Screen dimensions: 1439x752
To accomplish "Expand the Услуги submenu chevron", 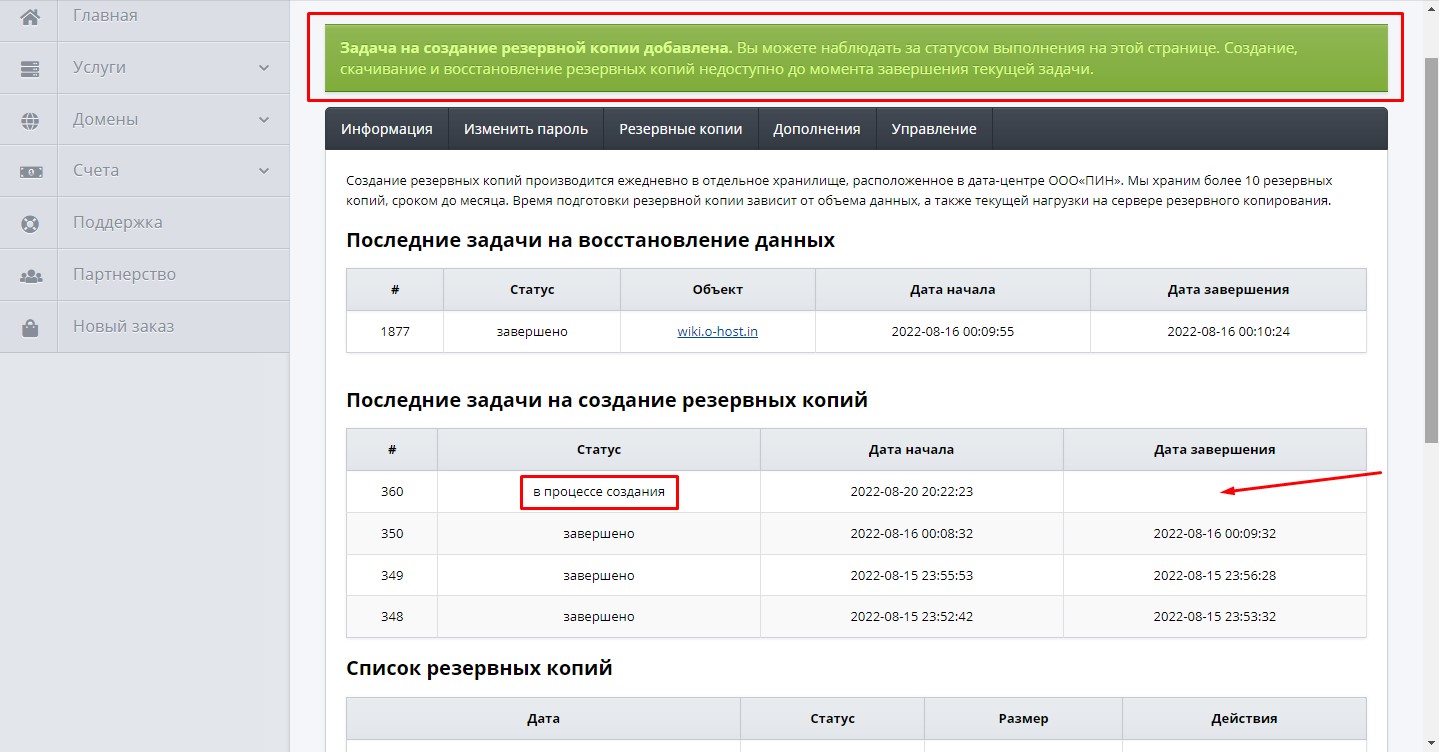I will pos(264,68).
